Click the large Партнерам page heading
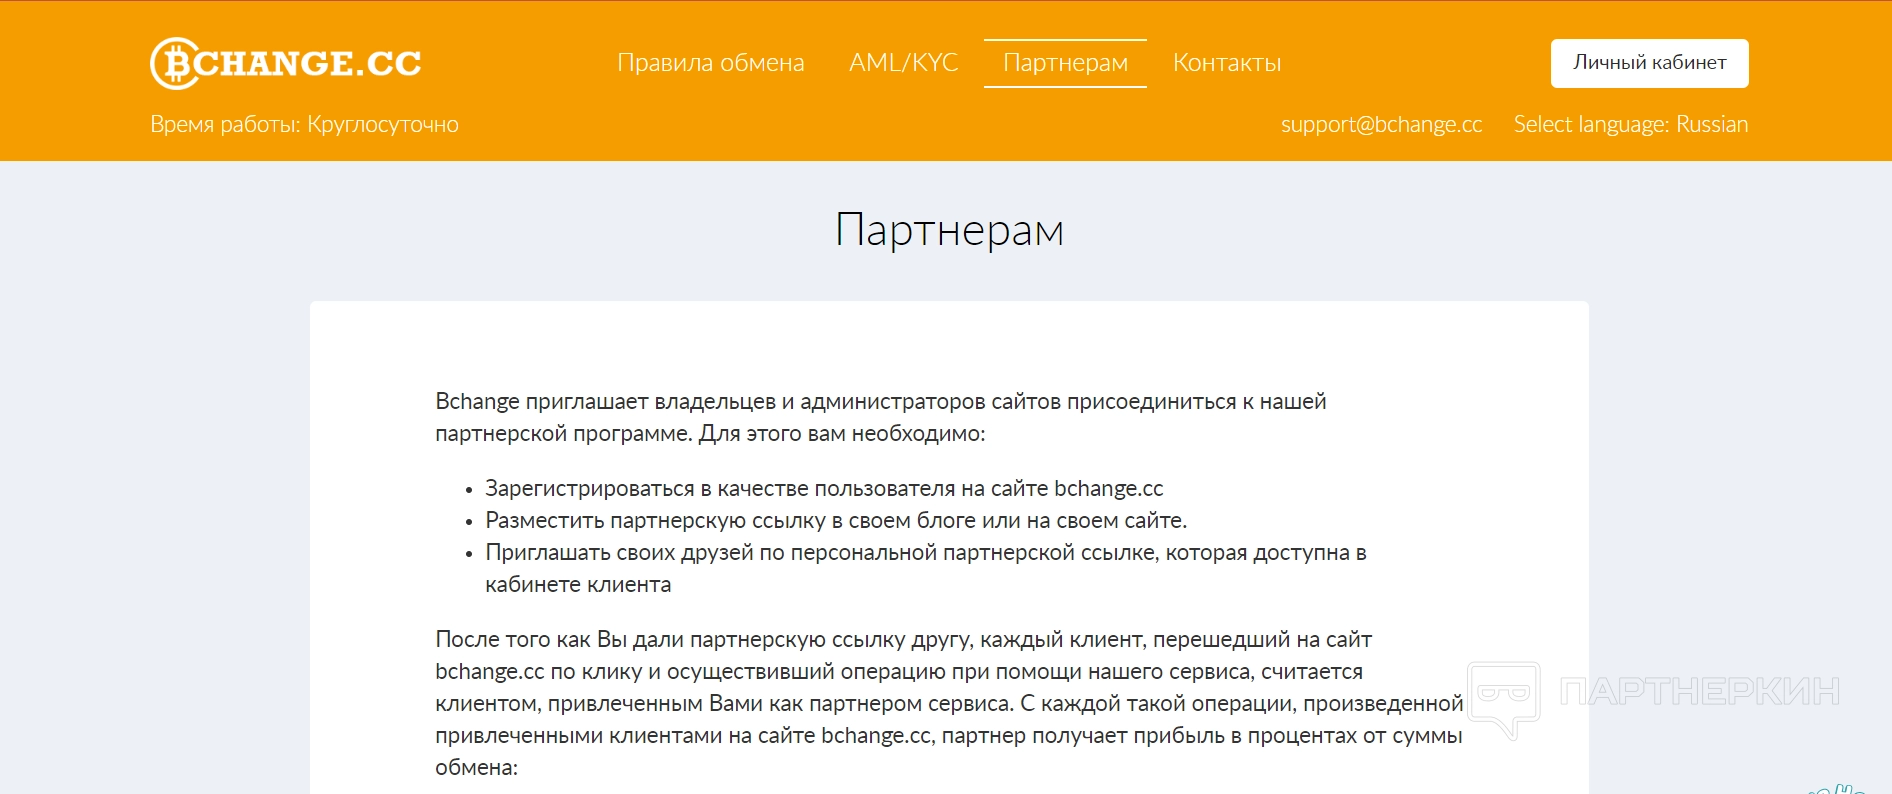The width and height of the screenshot is (1892, 794). click(x=949, y=230)
